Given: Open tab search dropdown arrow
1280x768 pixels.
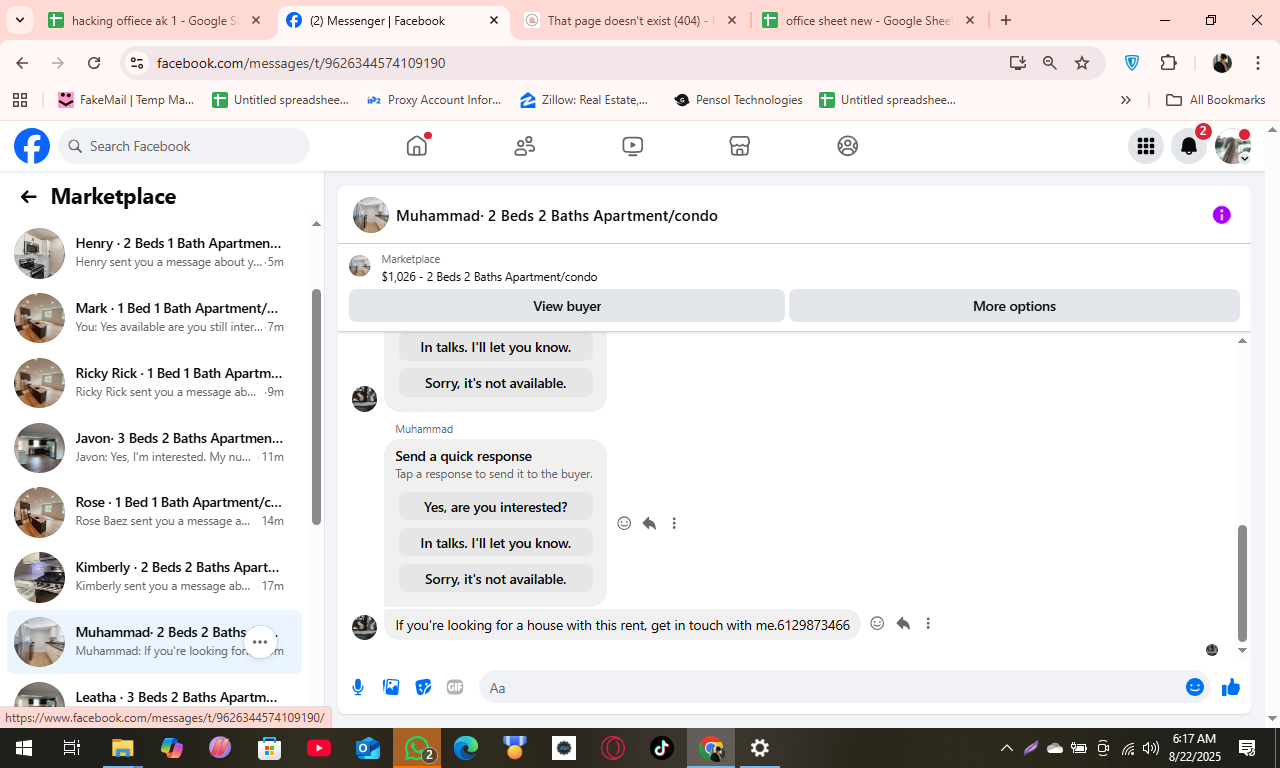Looking at the screenshot, I should [19, 20].
